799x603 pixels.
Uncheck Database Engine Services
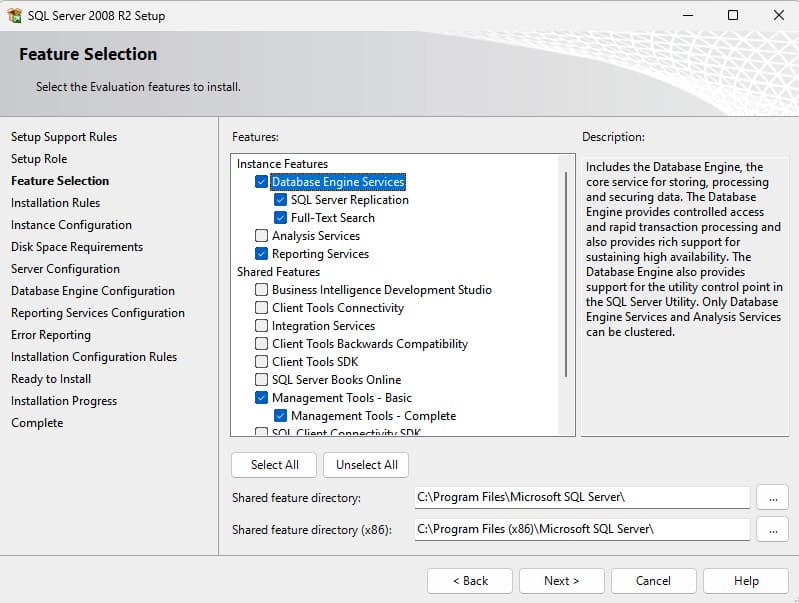pos(262,182)
